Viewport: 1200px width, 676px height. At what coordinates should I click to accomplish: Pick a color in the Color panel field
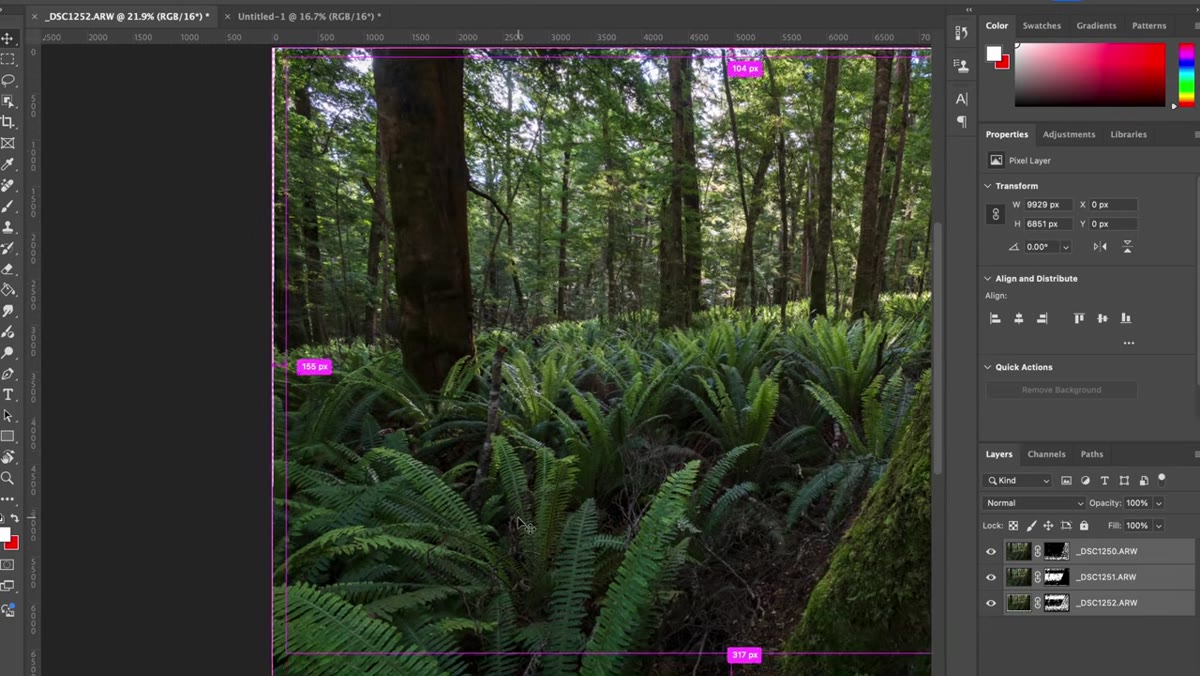coord(1090,75)
